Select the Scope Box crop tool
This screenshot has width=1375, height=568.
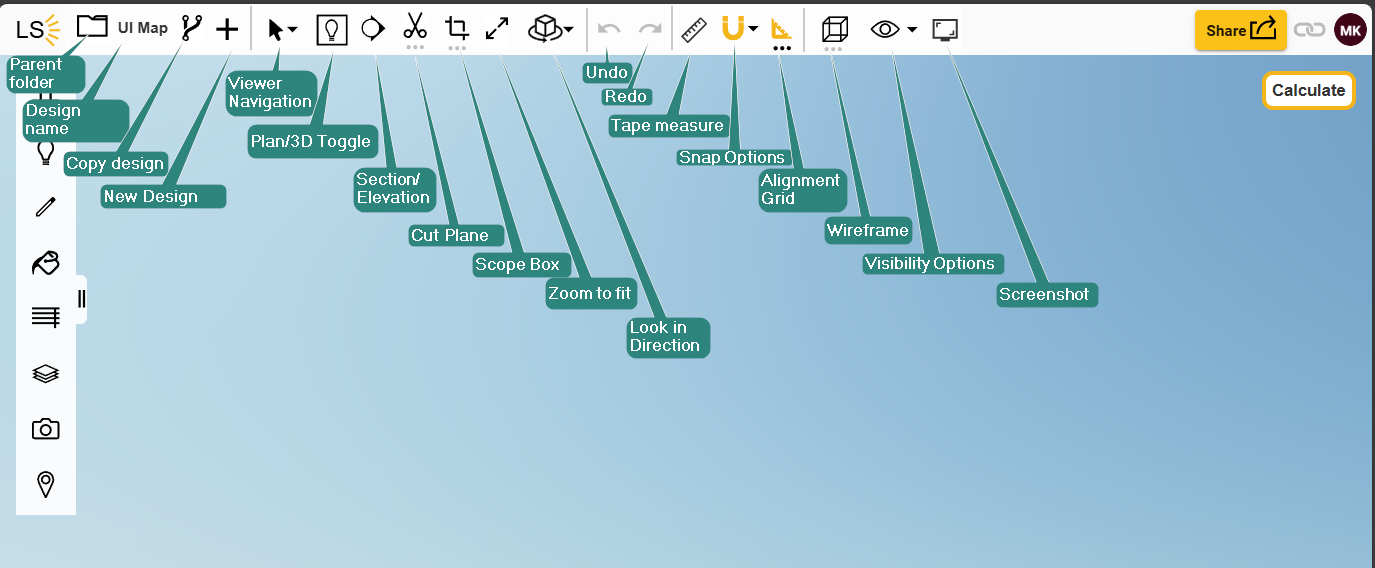457,28
